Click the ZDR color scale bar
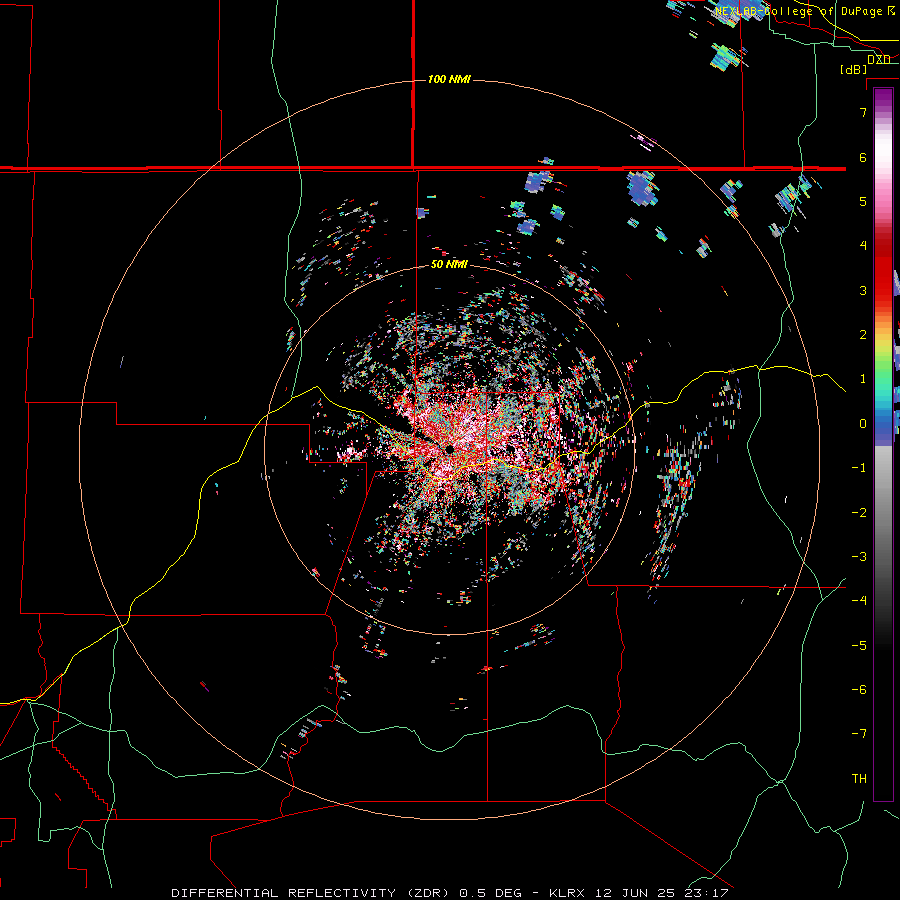Viewport: 900px width, 900px height. pyautogui.click(x=883, y=444)
